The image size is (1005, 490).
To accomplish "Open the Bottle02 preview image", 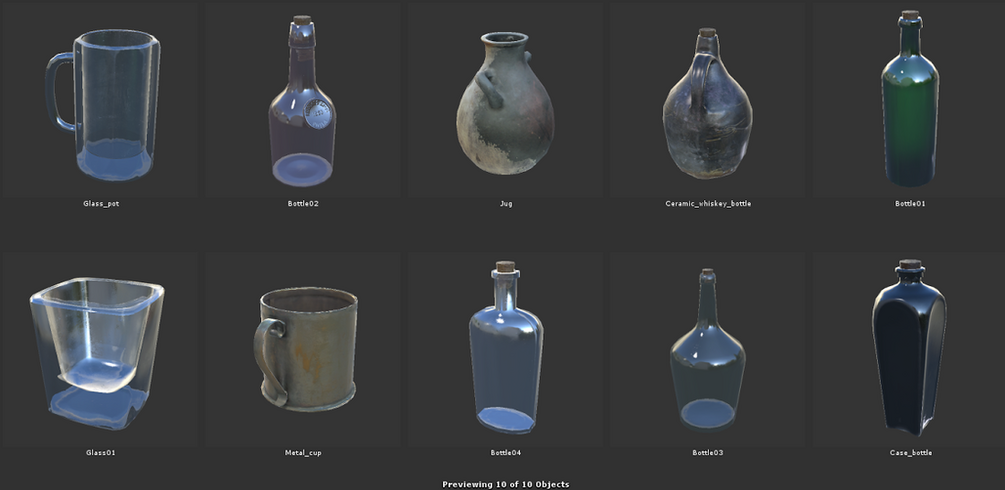I will pyautogui.click(x=303, y=99).
